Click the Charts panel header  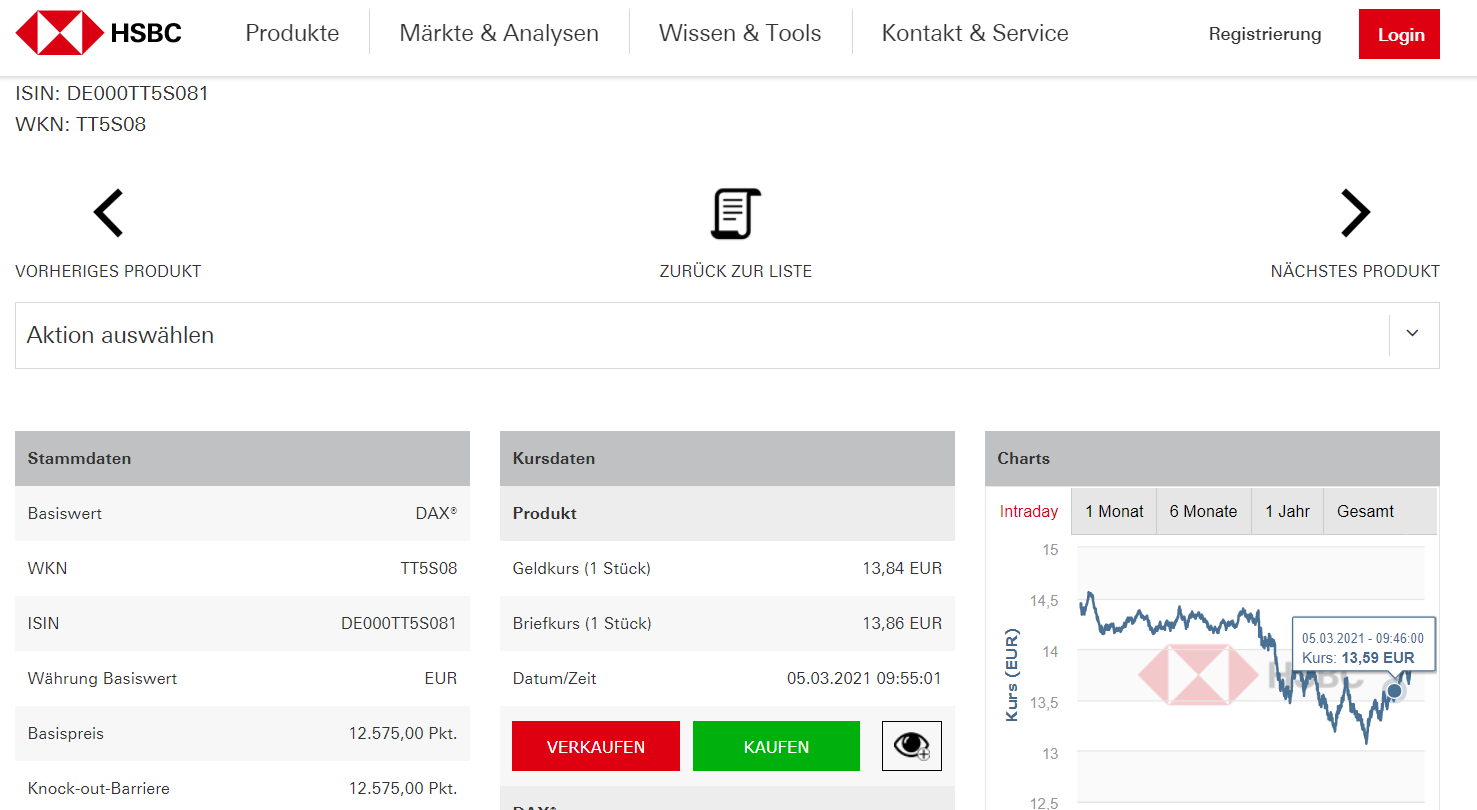click(1212, 458)
